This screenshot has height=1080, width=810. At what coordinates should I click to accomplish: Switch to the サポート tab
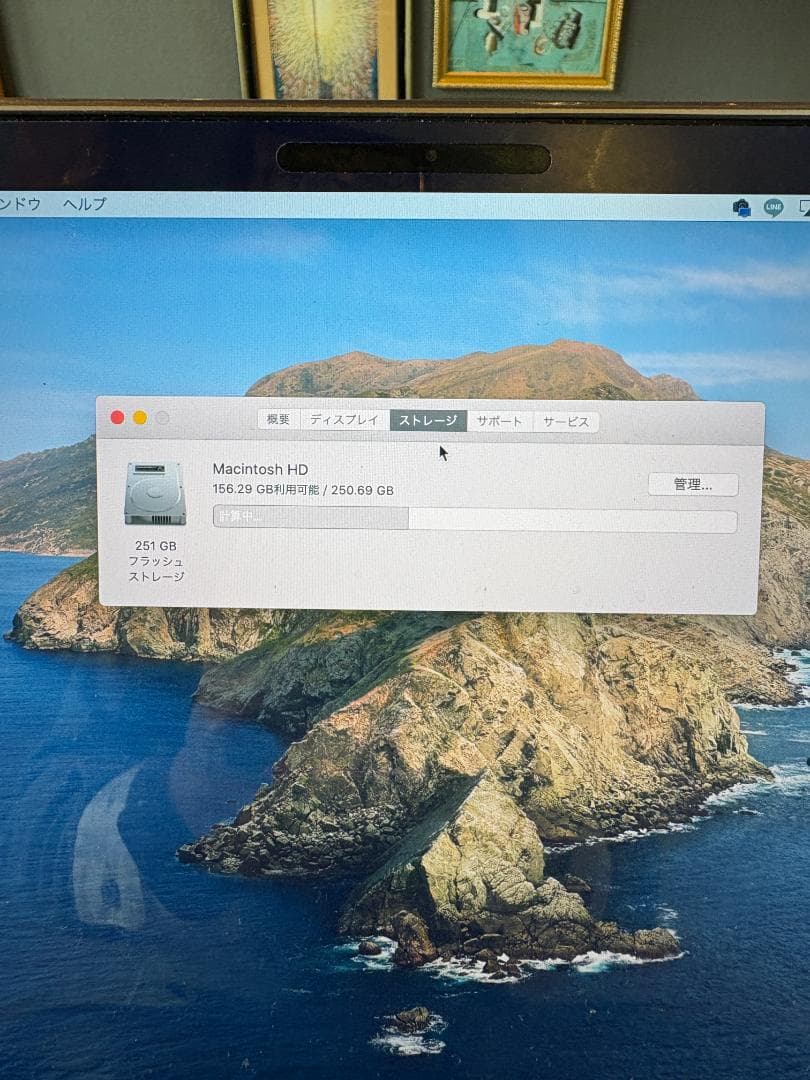(x=501, y=420)
